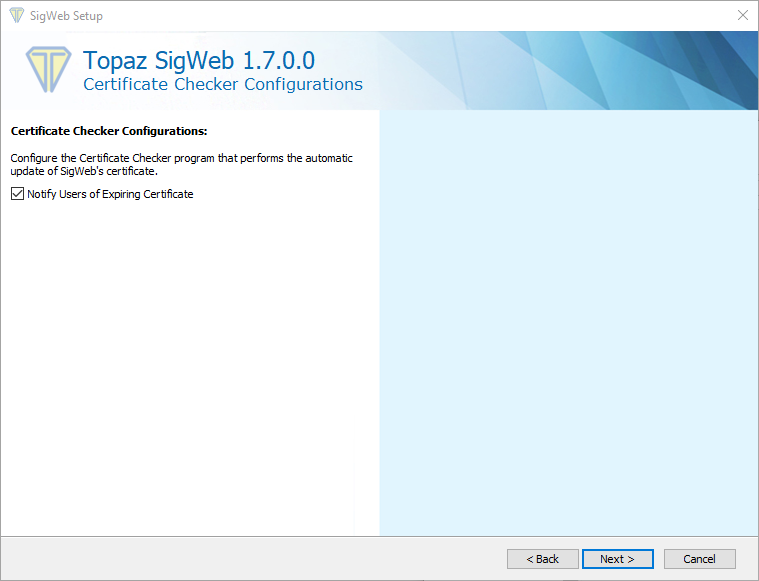This screenshot has height=581, width=759.
Task: Click the empty title bar area
Action: point(400,16)
